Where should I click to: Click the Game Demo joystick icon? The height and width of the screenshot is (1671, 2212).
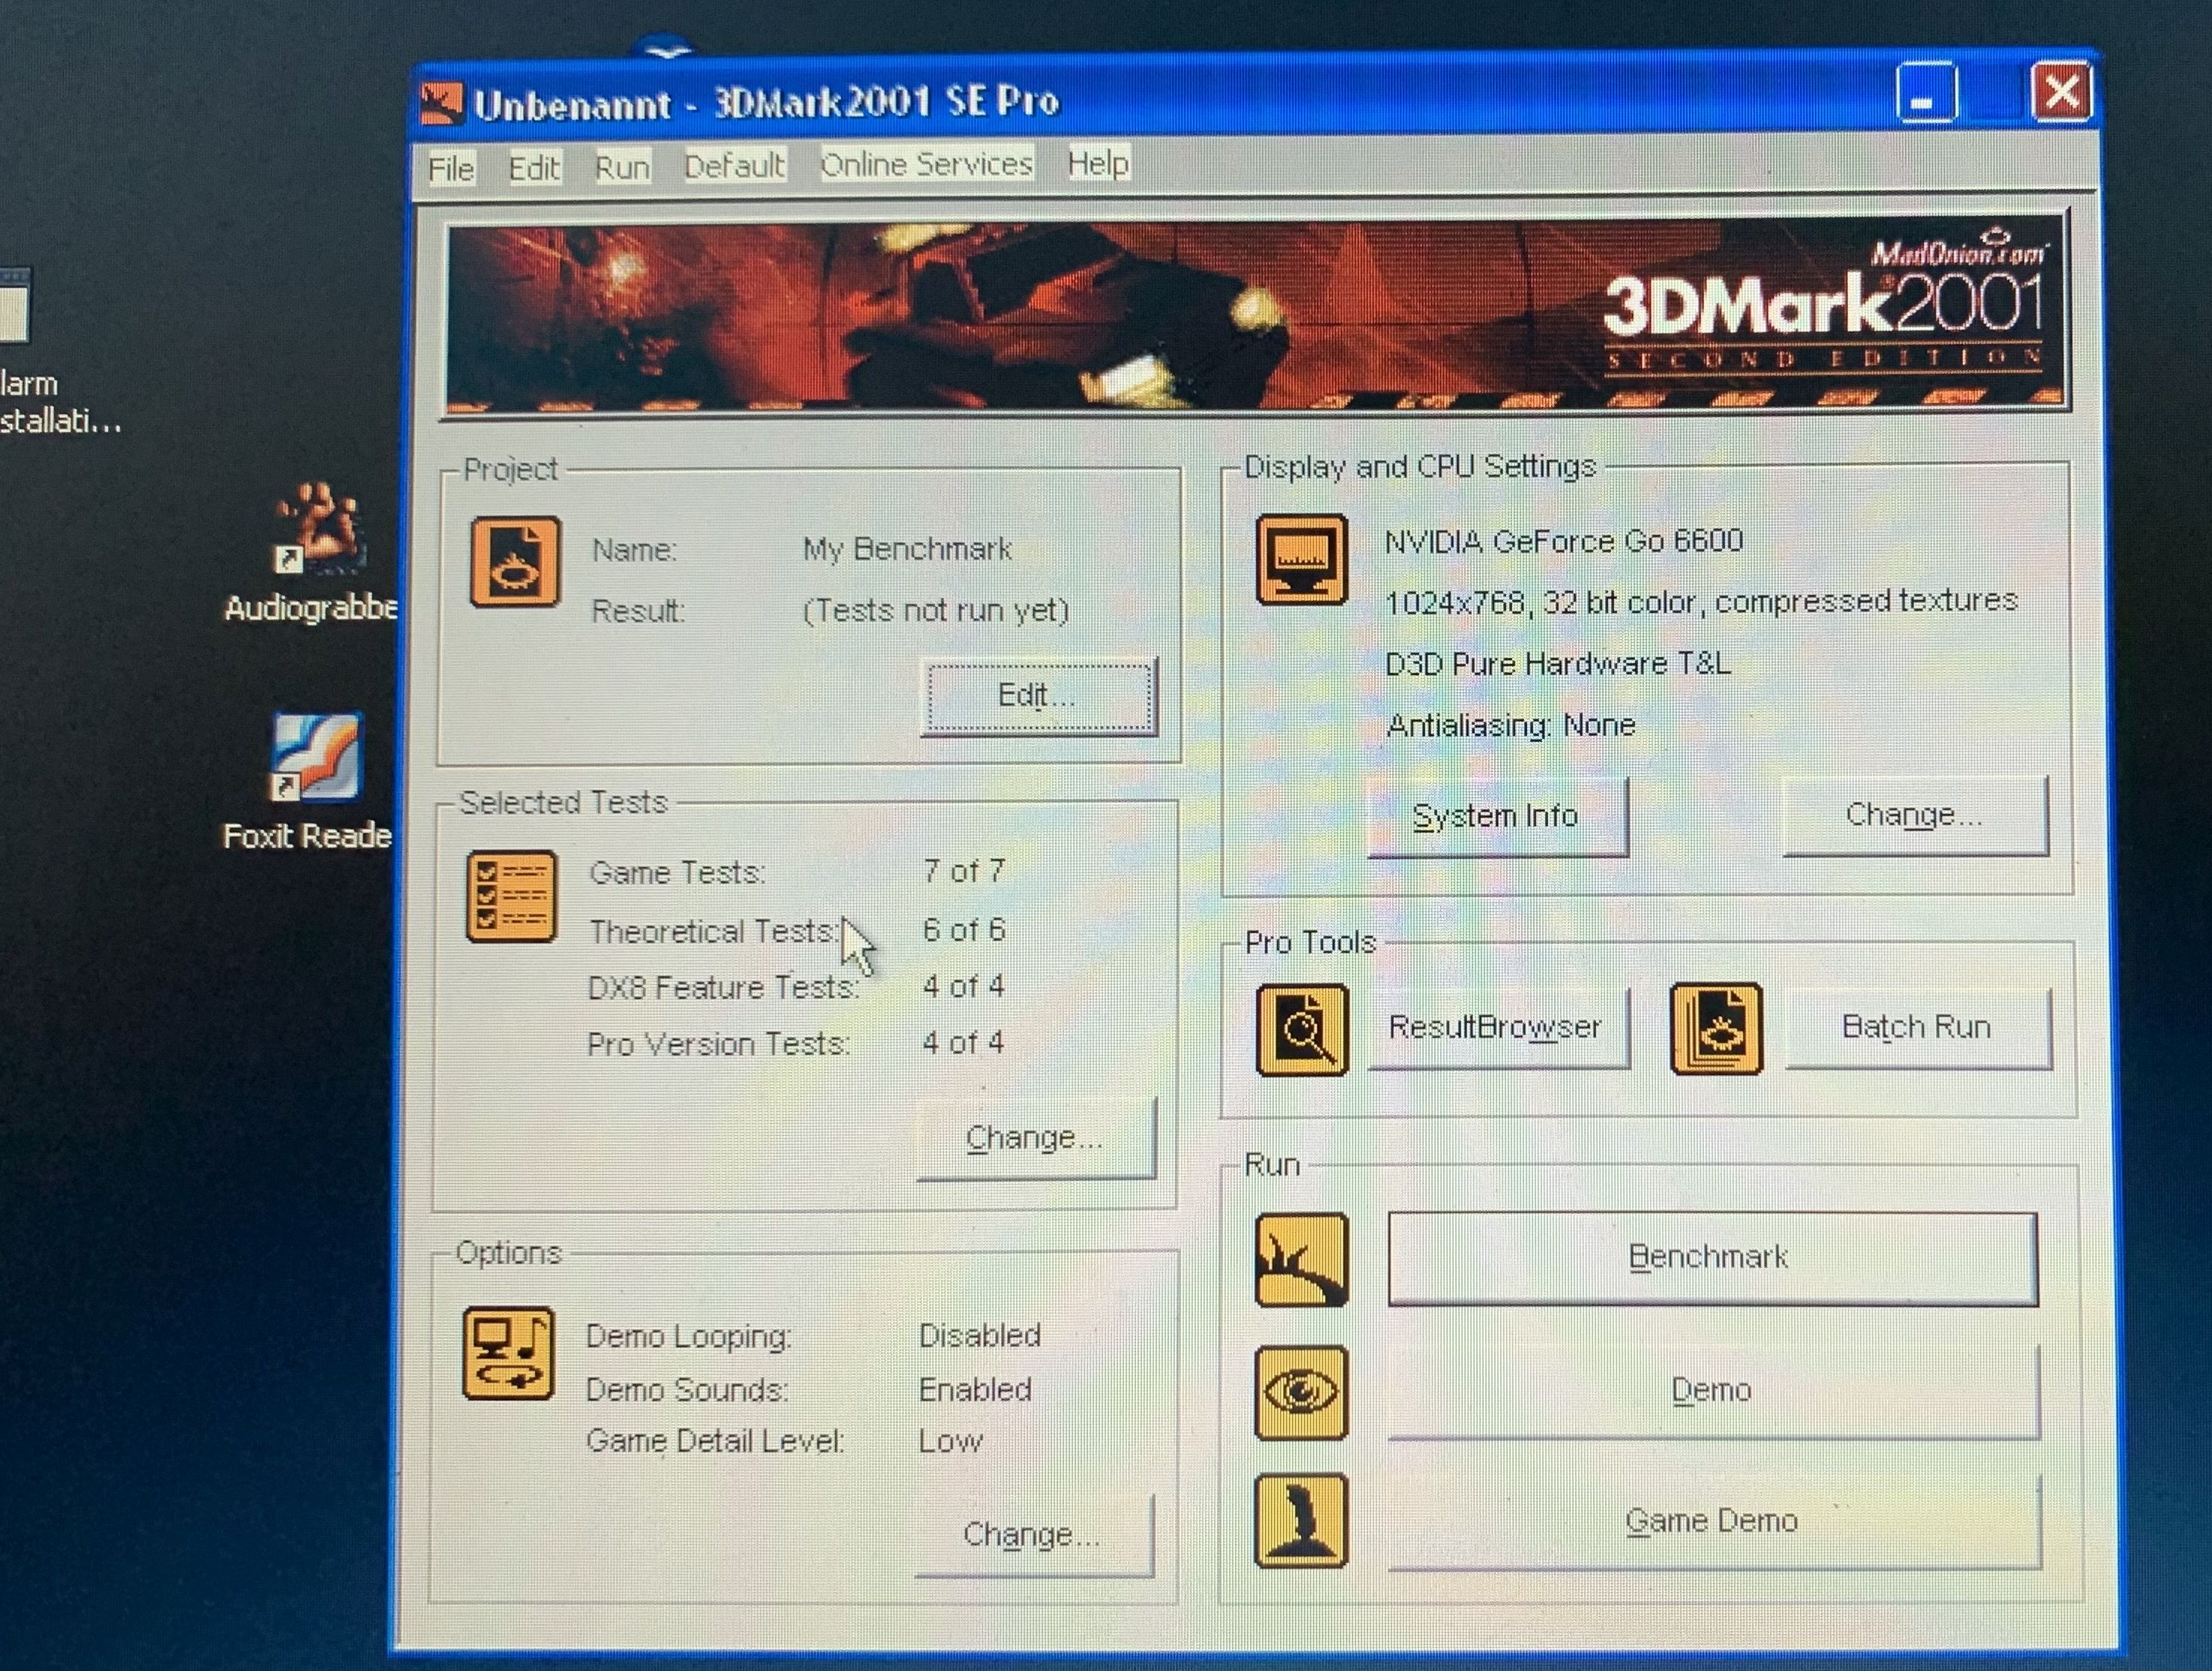coord(1301,1520)
